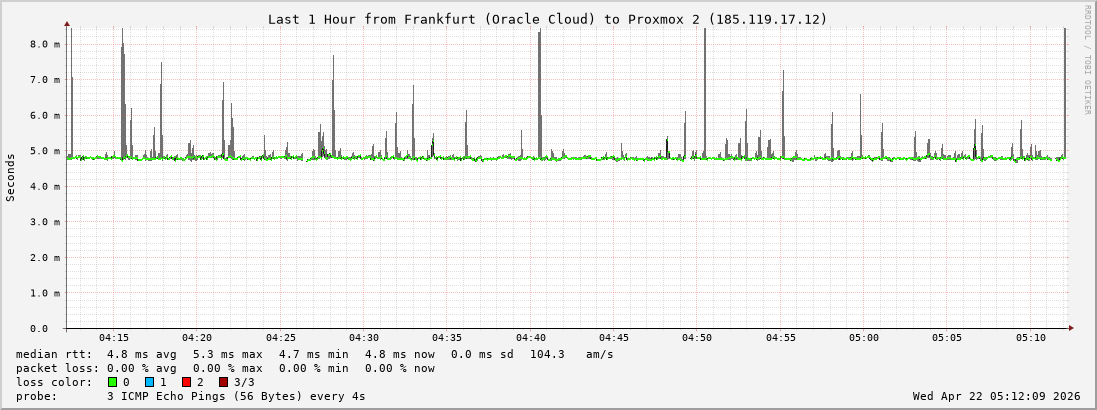The image size is (1097, 410).
Task: Click the RRDTOOL / TOBI OETIKER watermark
Action: [x=1088, y=60]
